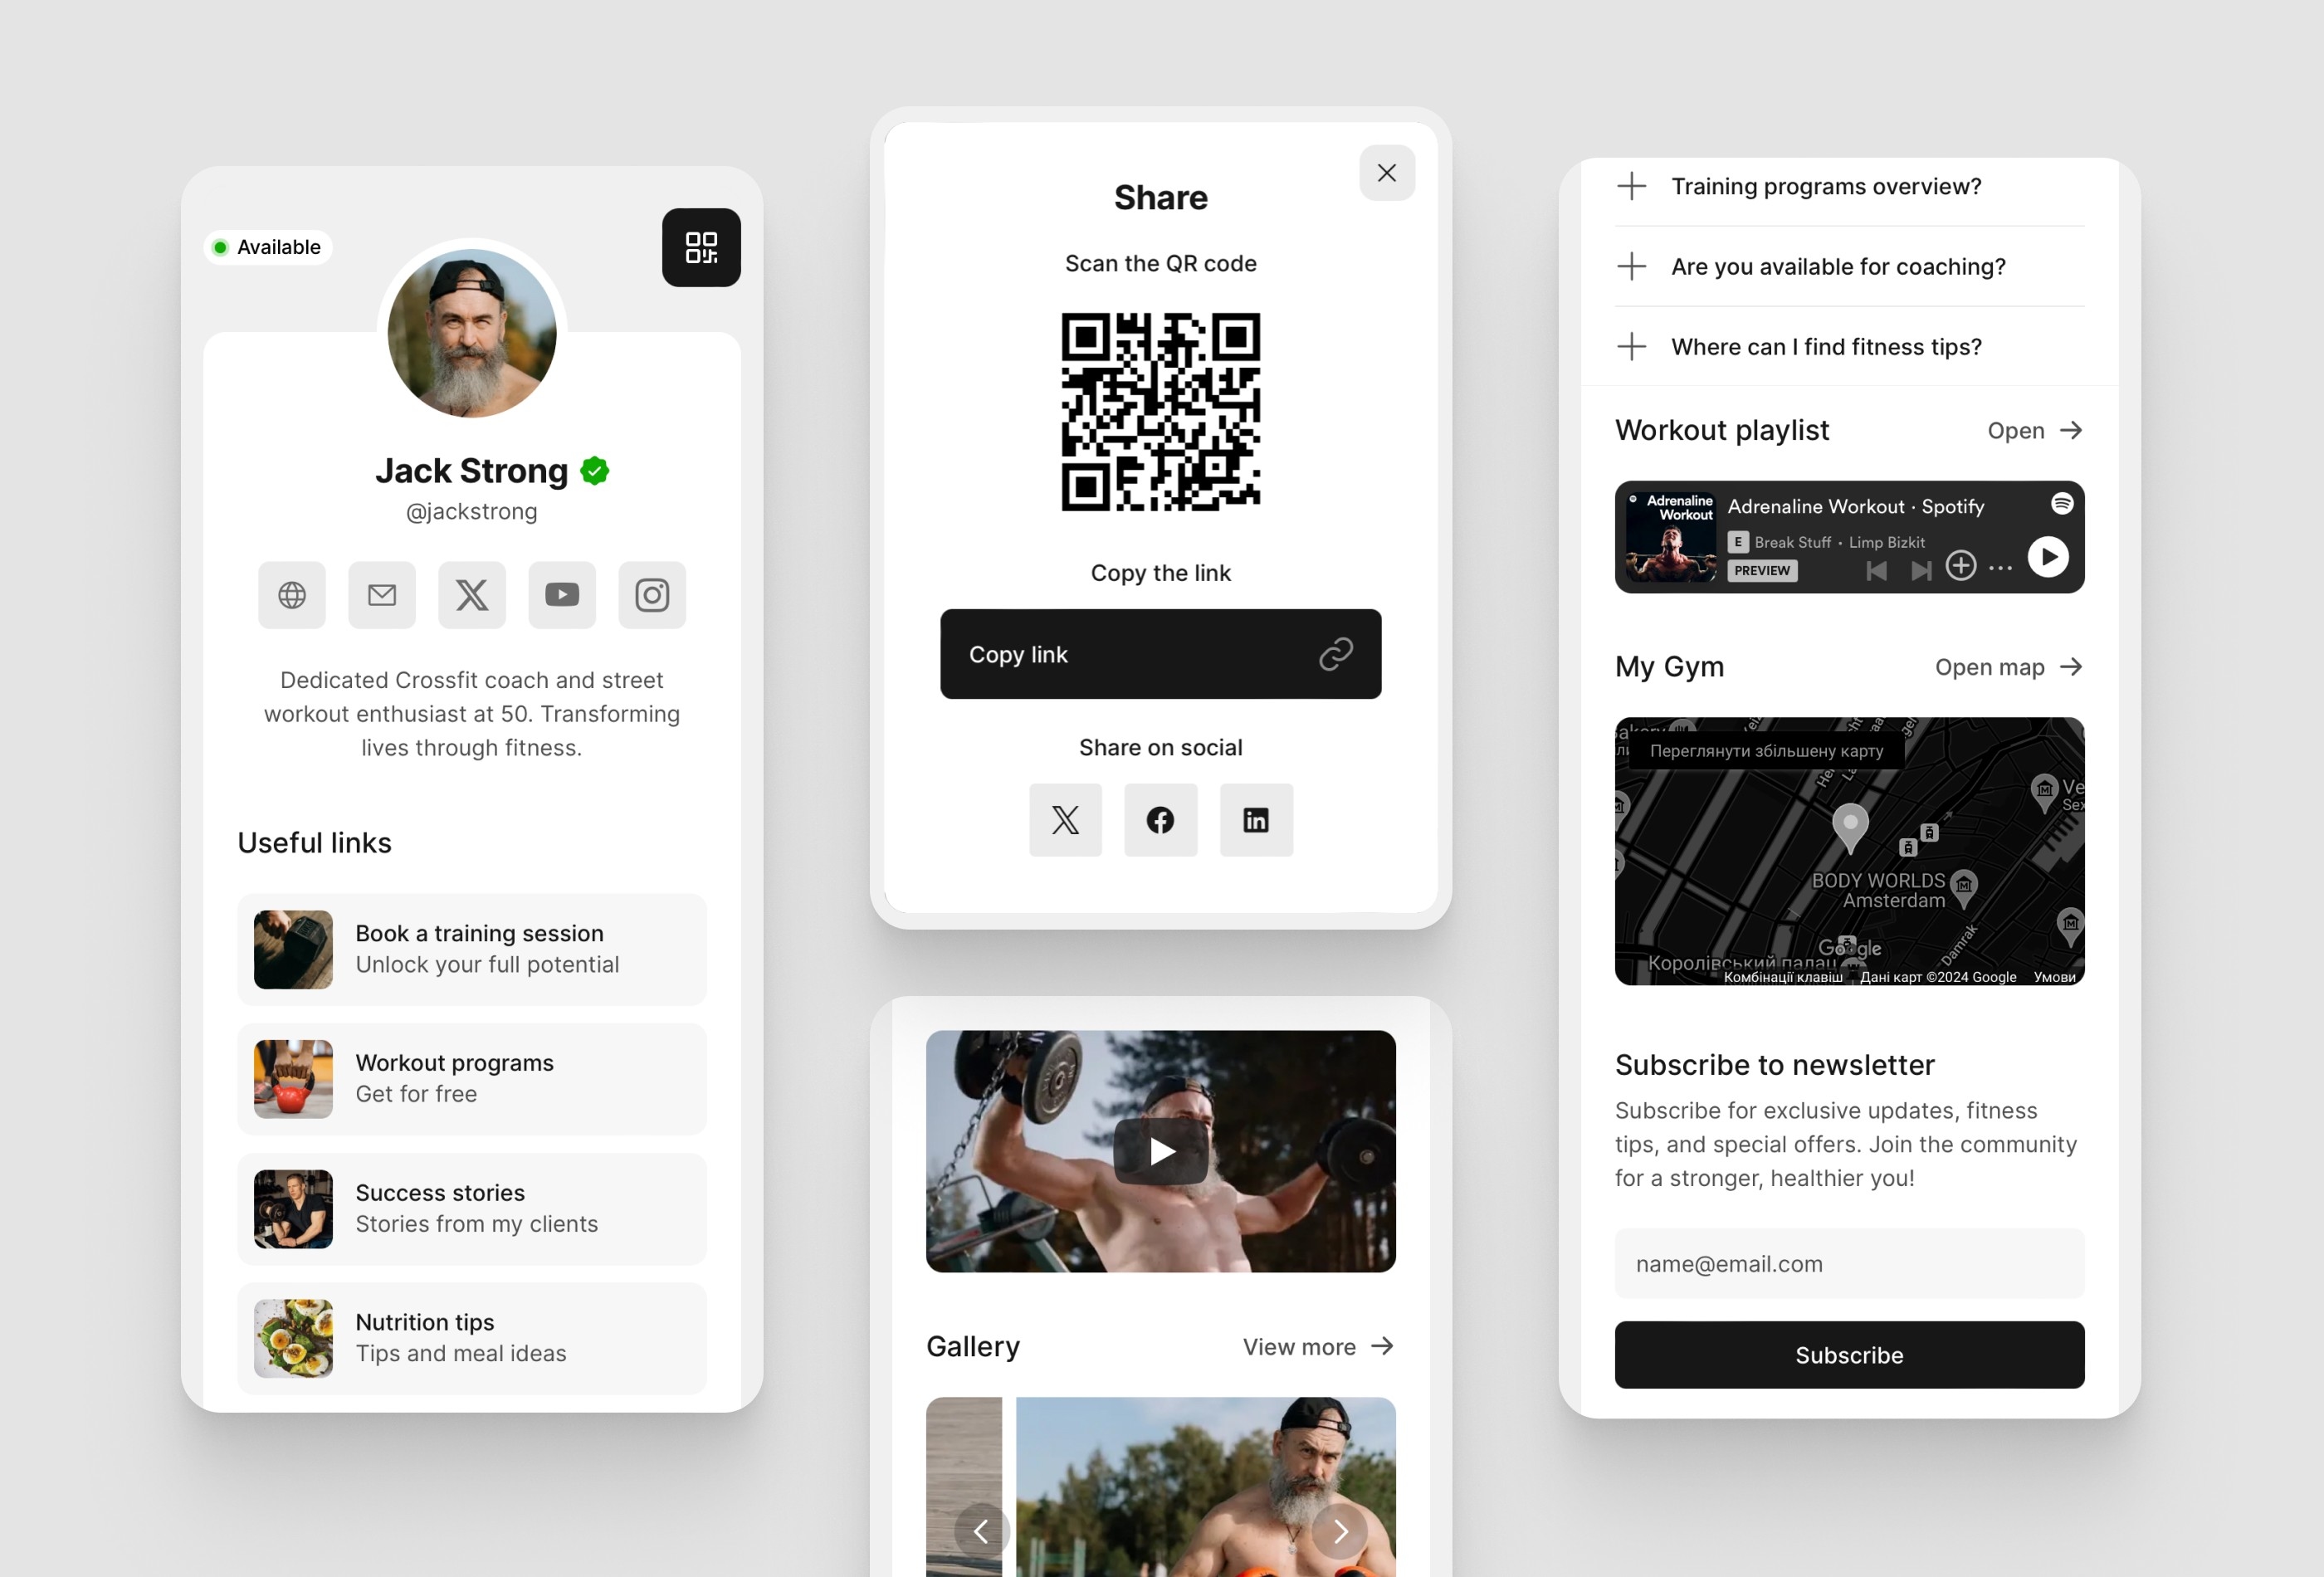Click the copy link icon in share dialog
The width and height of the screenshot is (2324, 1577).
[x=1335, y=655]
